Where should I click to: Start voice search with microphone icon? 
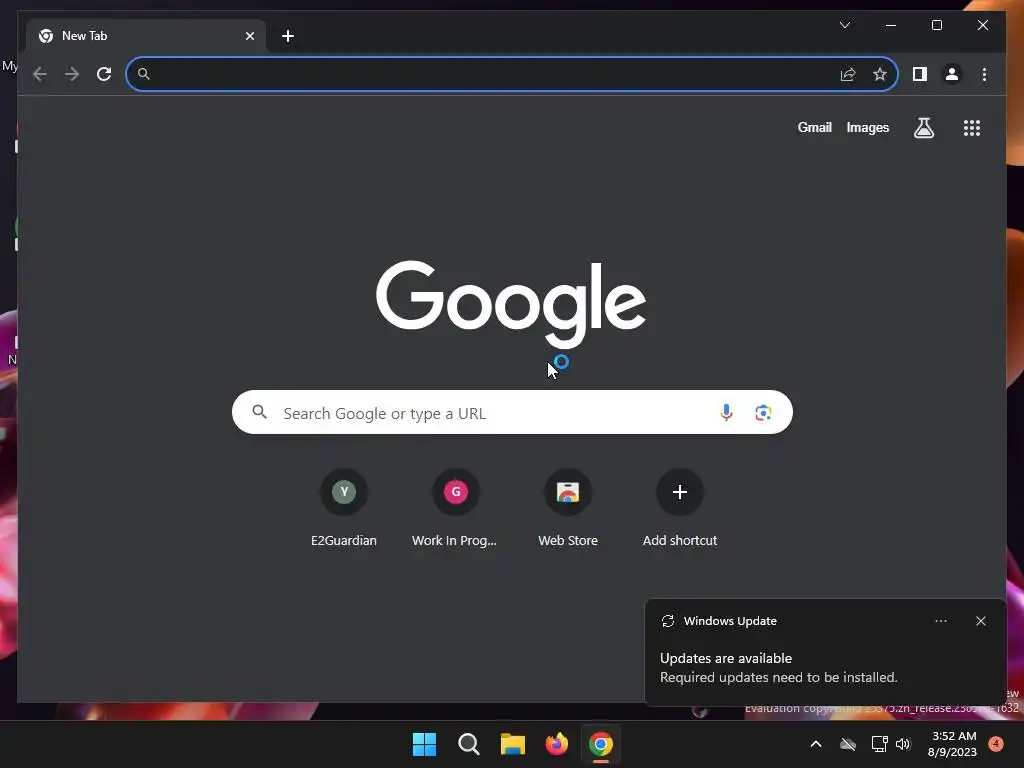point(726,413)
